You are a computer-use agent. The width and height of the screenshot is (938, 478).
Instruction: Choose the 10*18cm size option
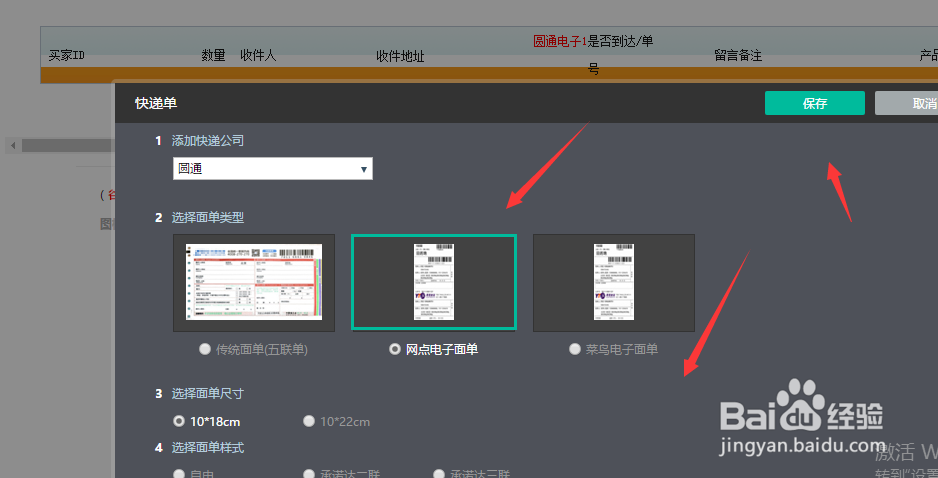point(179,421)
